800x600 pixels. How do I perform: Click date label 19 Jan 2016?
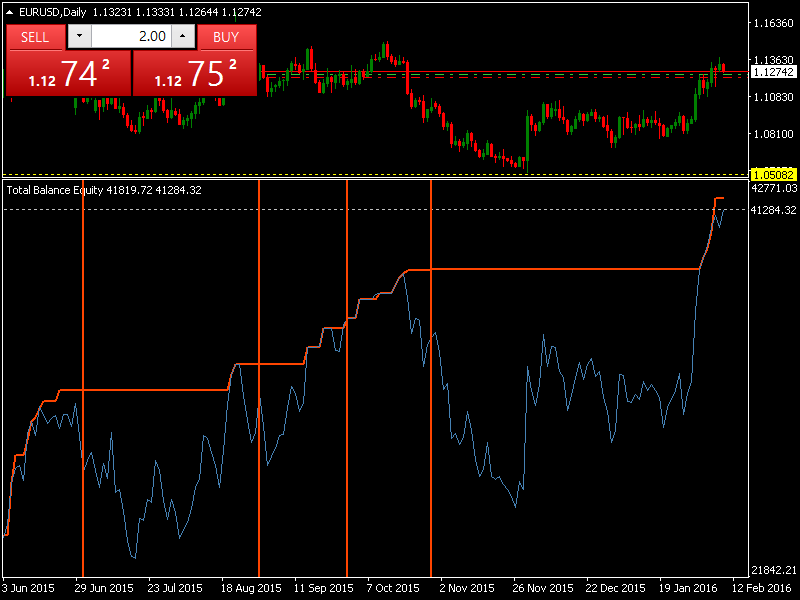[688, 588]
